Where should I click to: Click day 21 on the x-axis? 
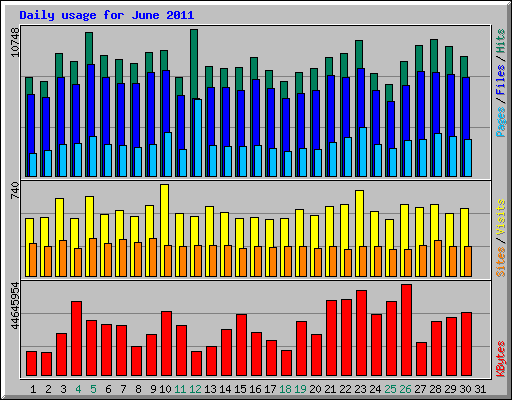(330, 389)
